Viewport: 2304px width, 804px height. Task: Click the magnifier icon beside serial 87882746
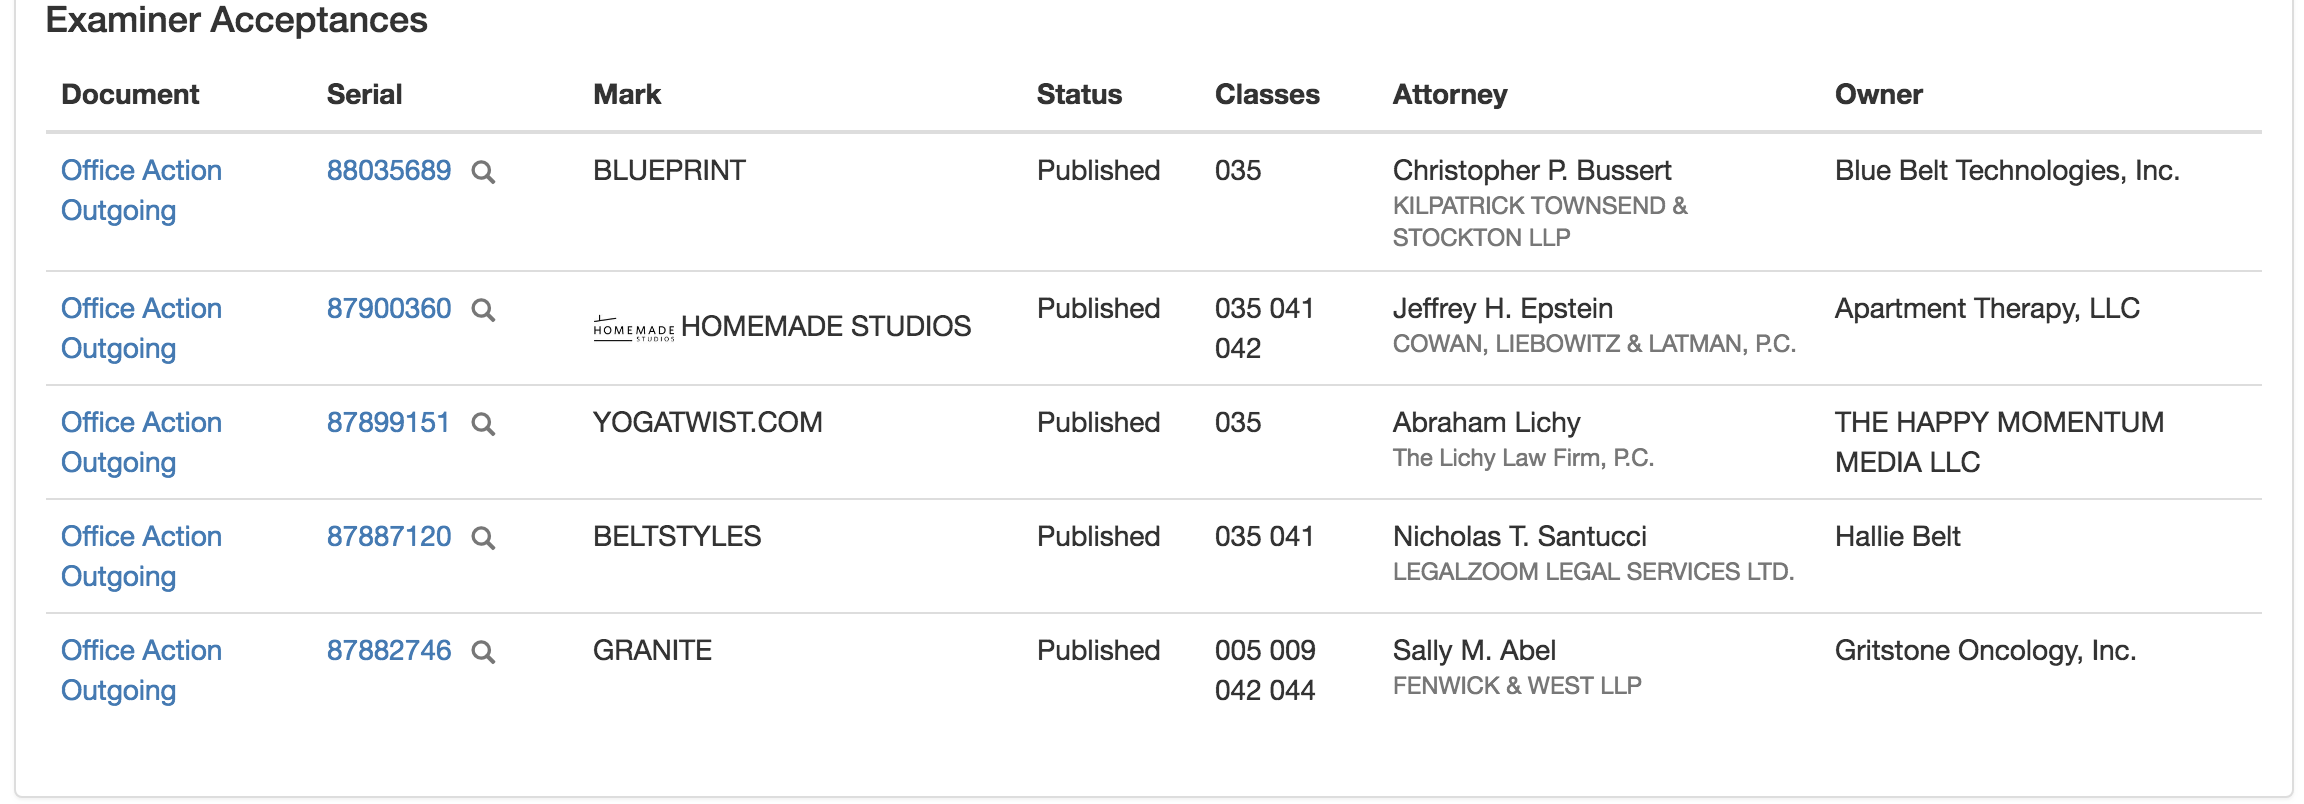click(483, 652)
